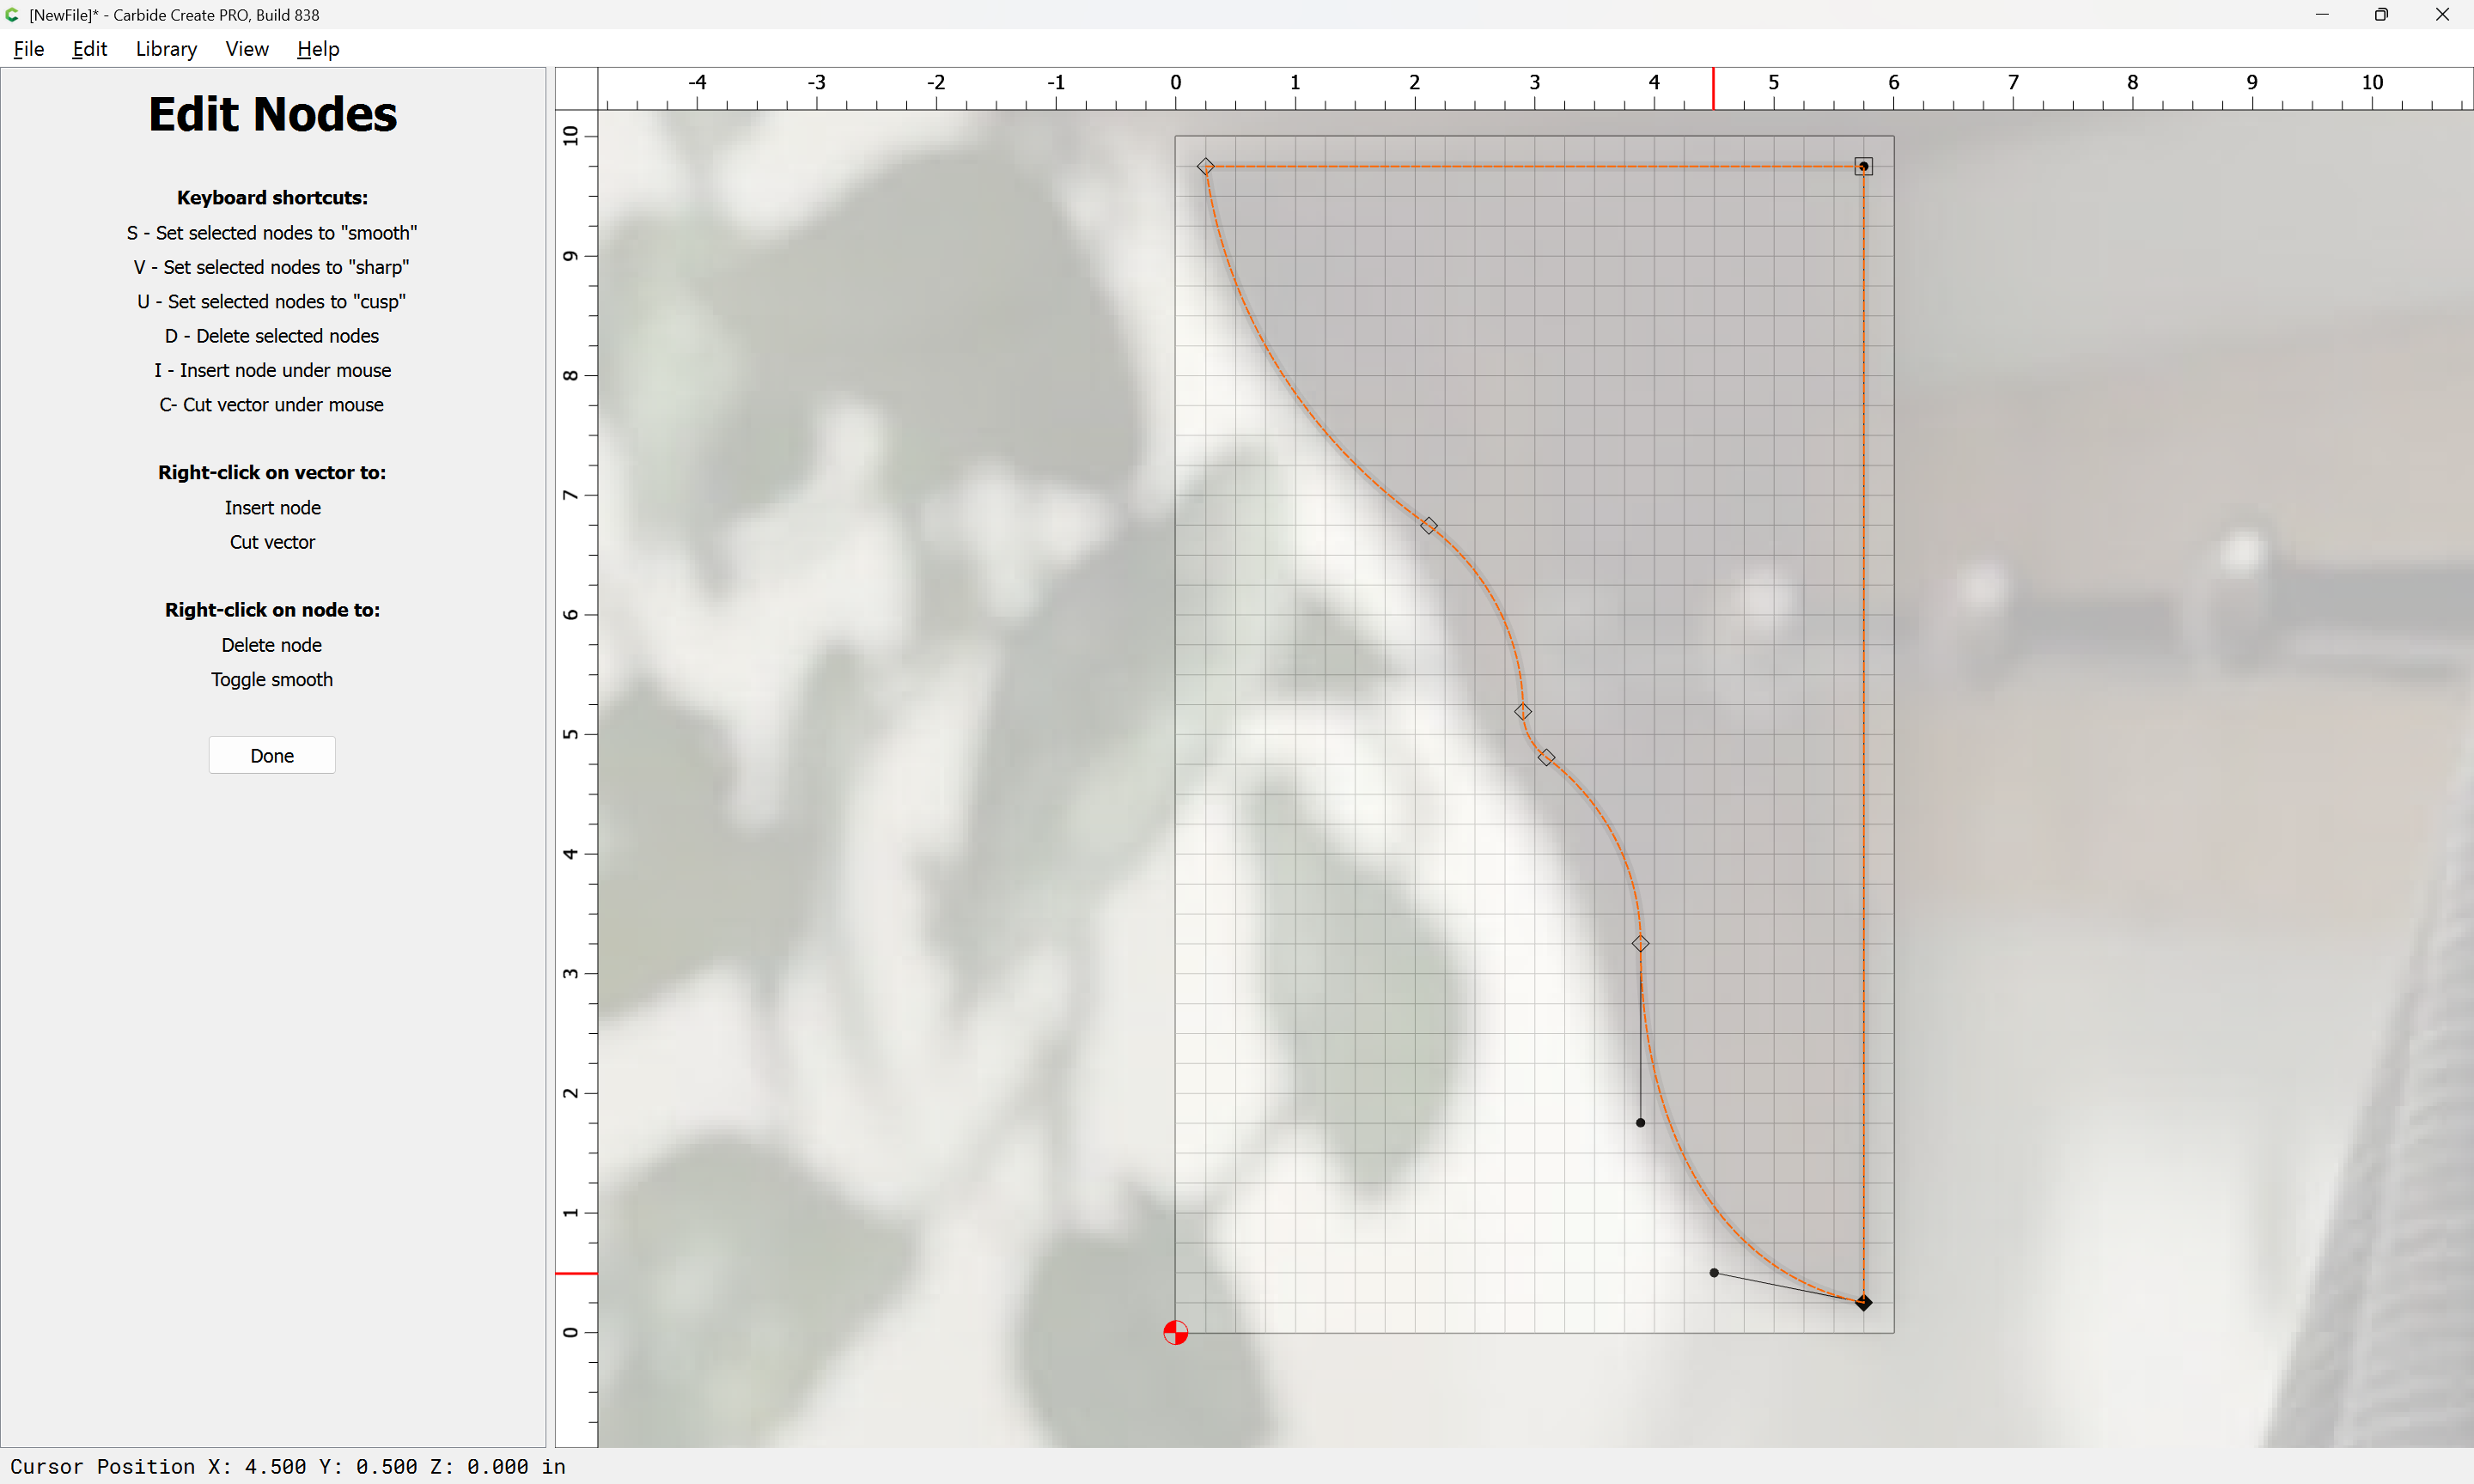The image size is (2474, 1484).
Task: Open the File menu
Action: pos(28,49)
